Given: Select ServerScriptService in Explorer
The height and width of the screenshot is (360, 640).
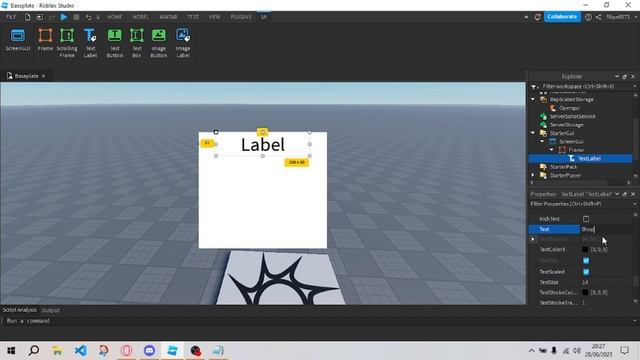Looking at the screenshot, I should (572, 116).
